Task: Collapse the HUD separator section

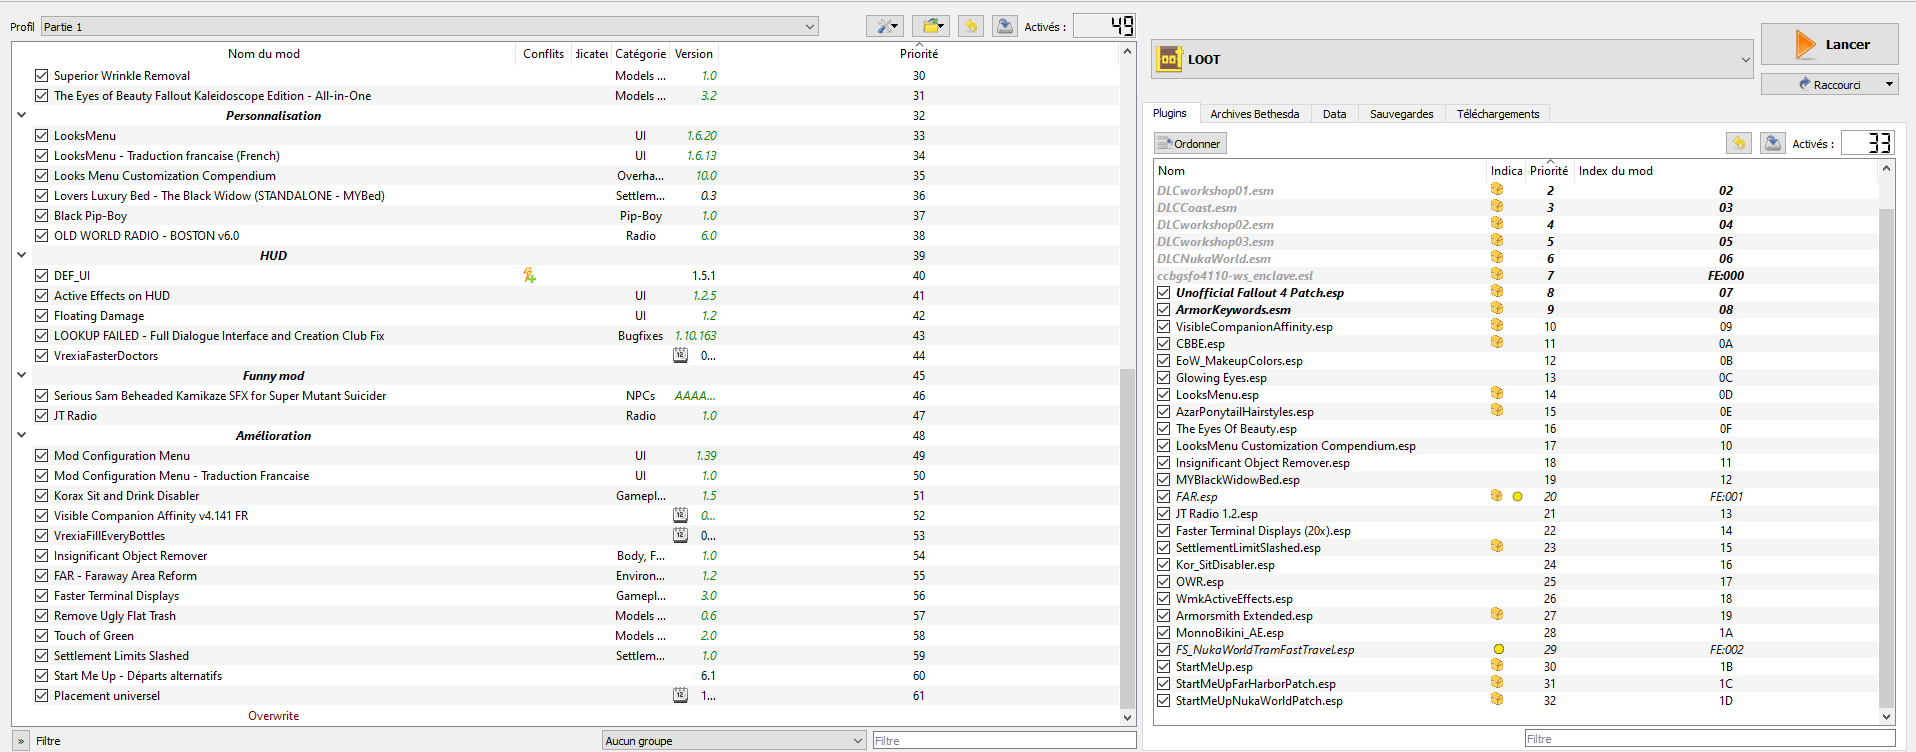Action: (x=21, y=255)
